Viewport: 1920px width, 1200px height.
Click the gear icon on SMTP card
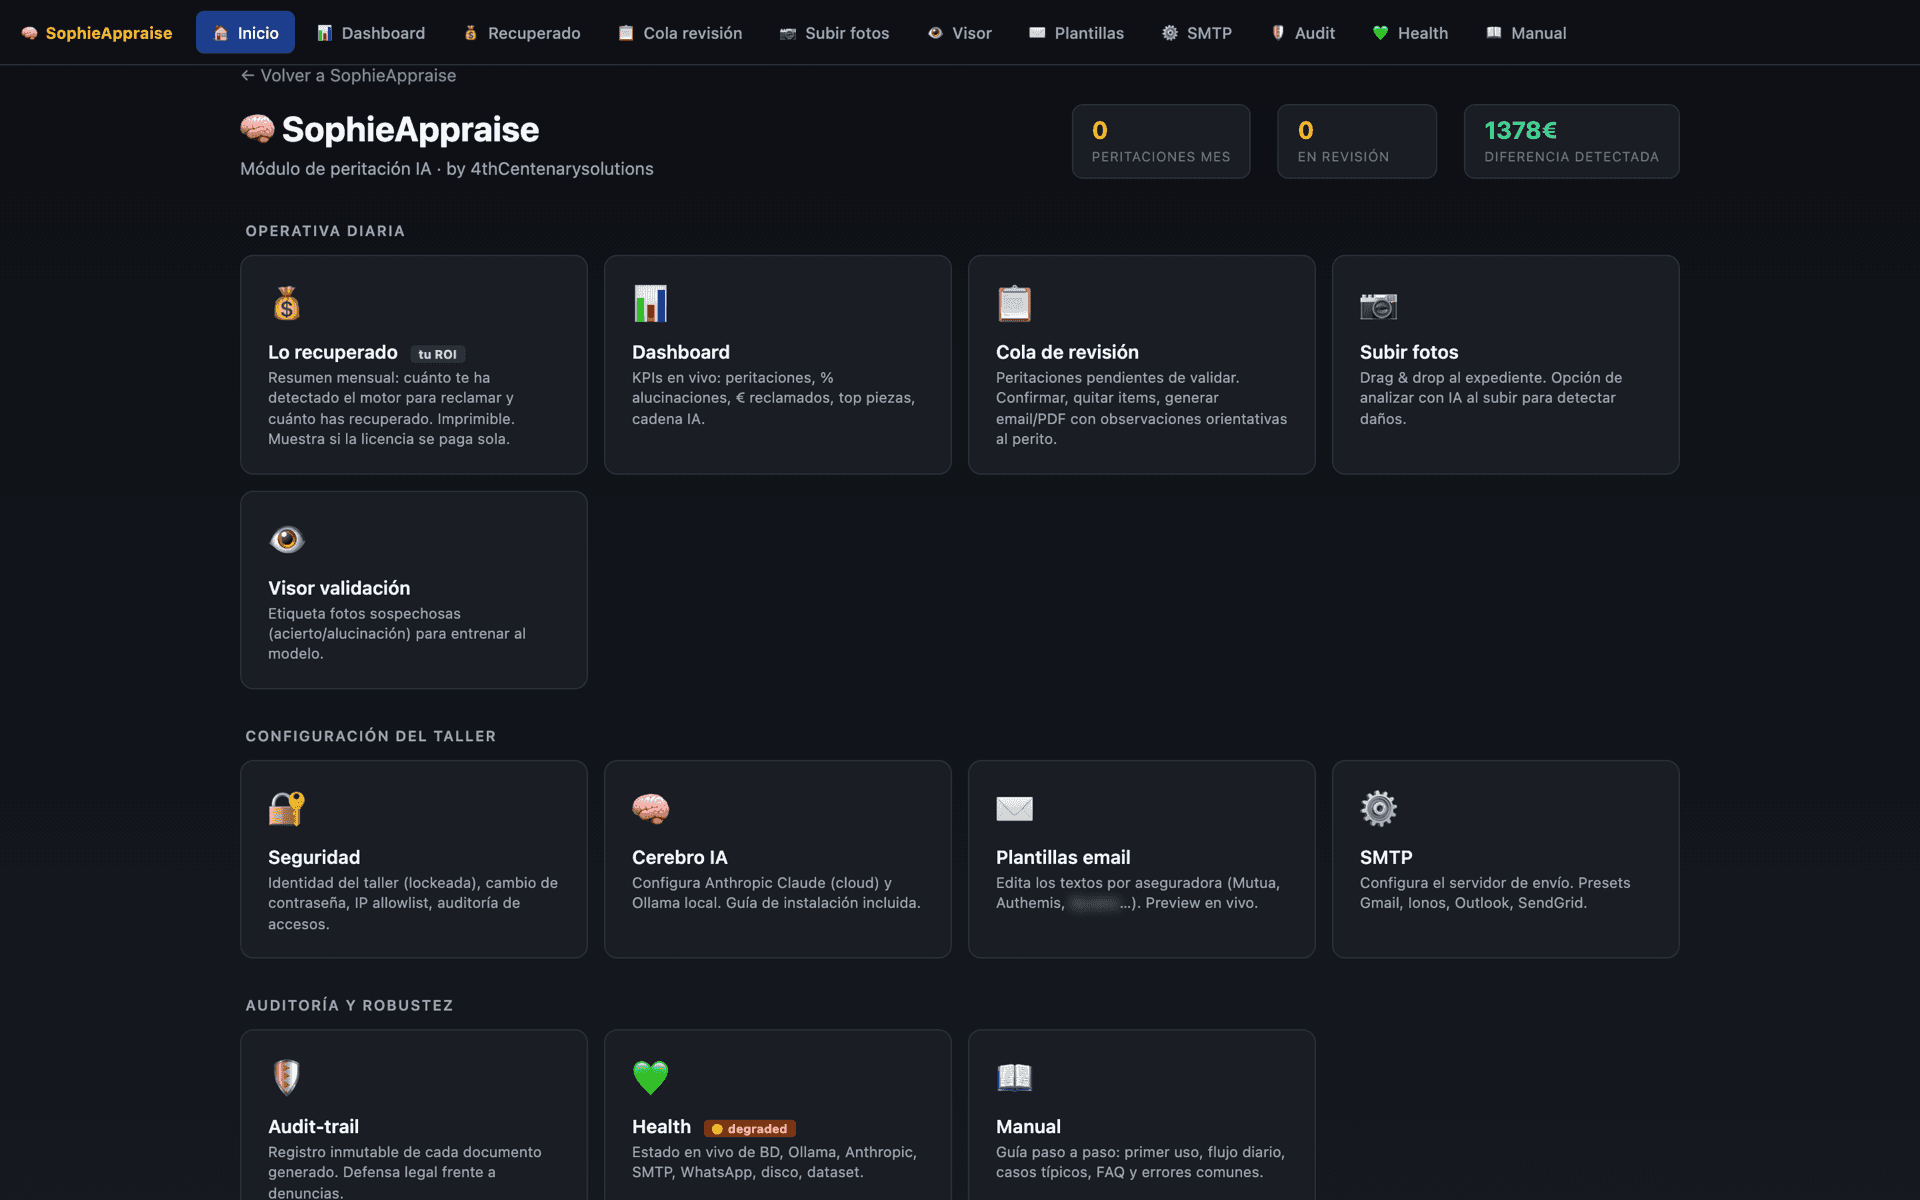point(1379,808)
